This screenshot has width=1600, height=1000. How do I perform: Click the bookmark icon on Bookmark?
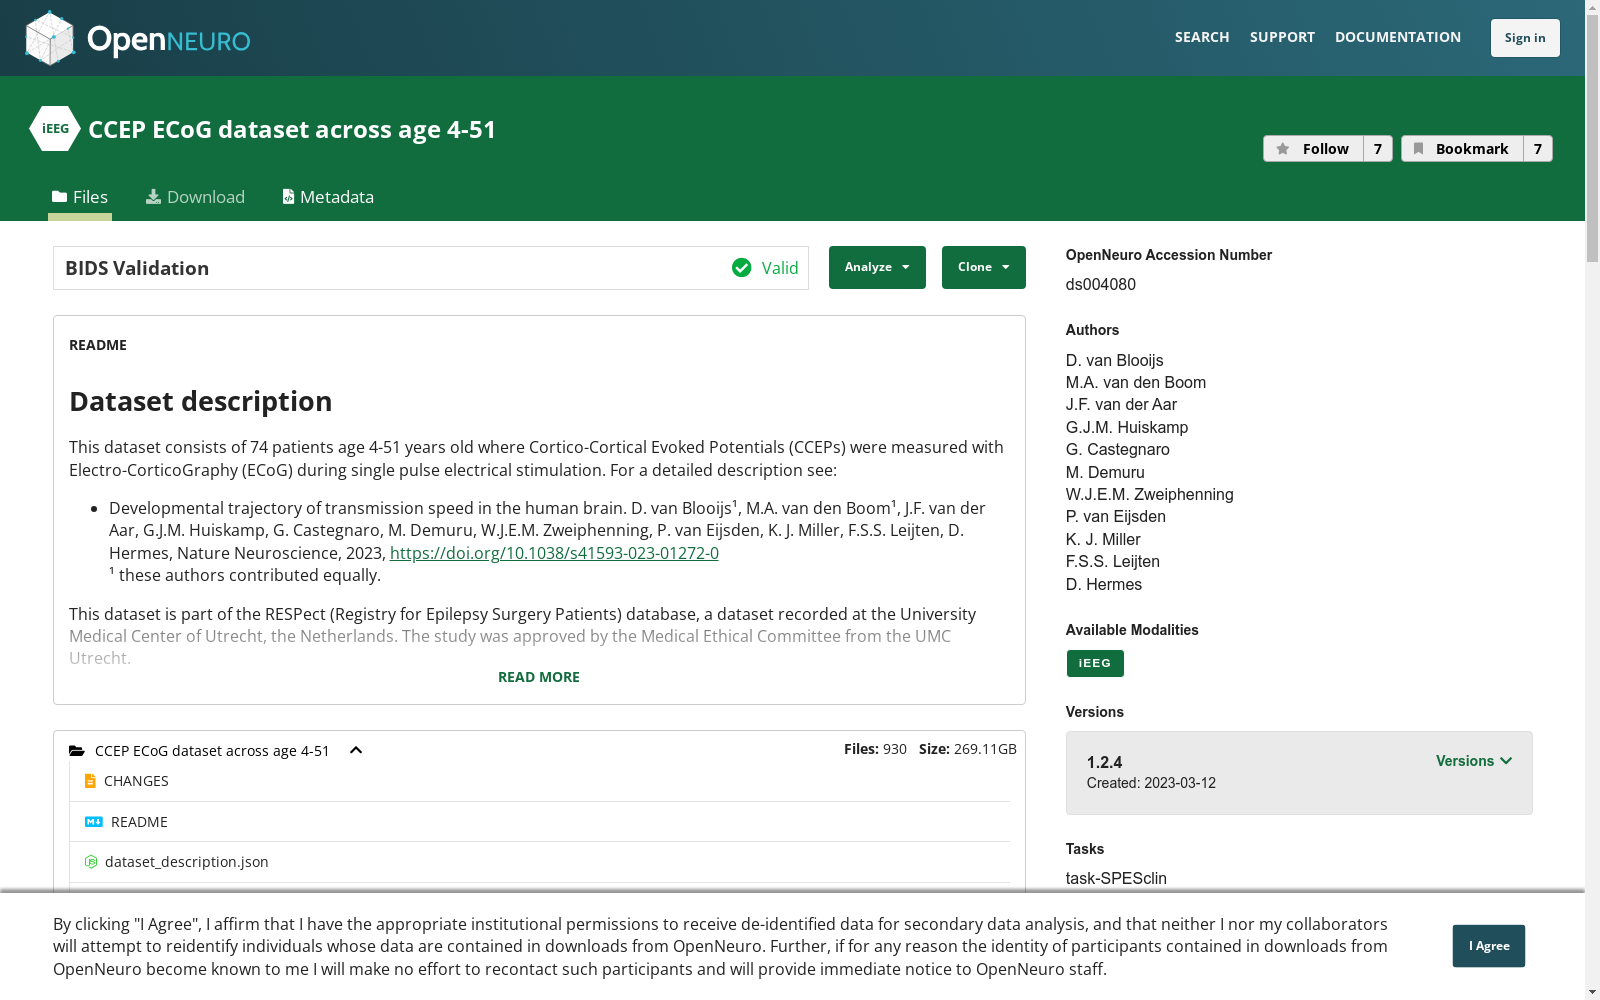point(1418,149)
